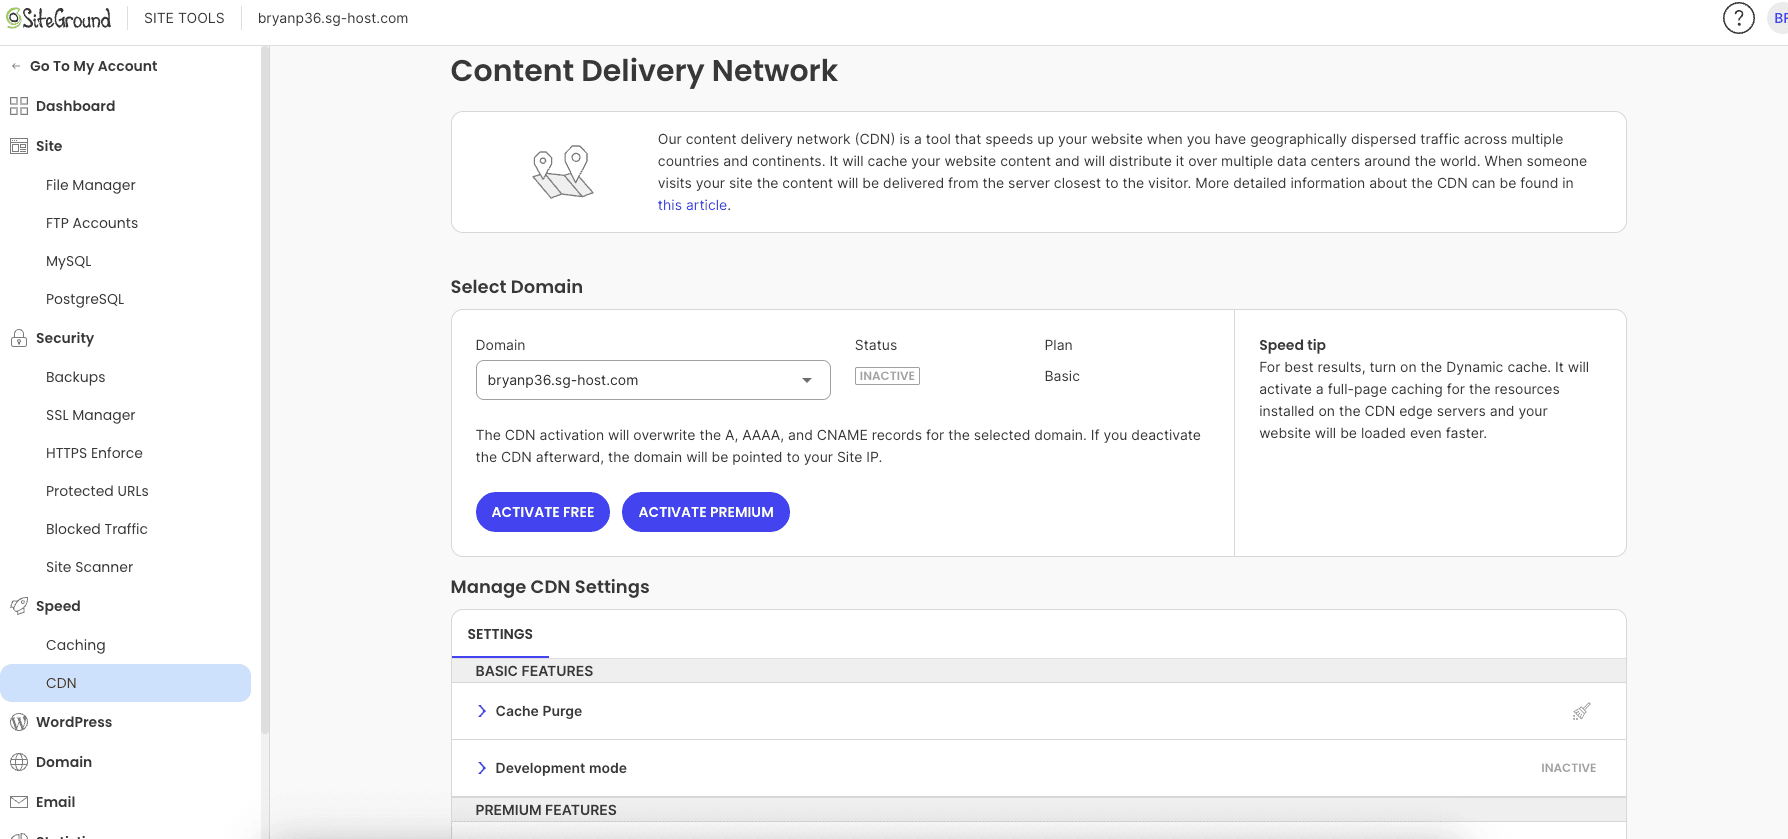This screenshot has width=1788, height=839.
Task: Open the user avatar in the top corner
Action: point(1779,18)
